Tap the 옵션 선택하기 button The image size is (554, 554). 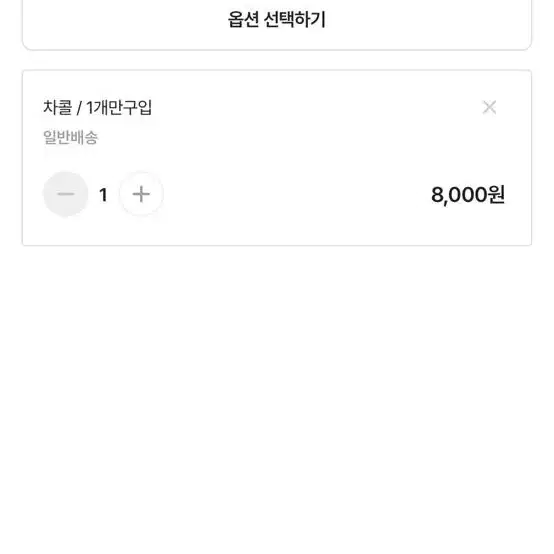coord(277,25)
